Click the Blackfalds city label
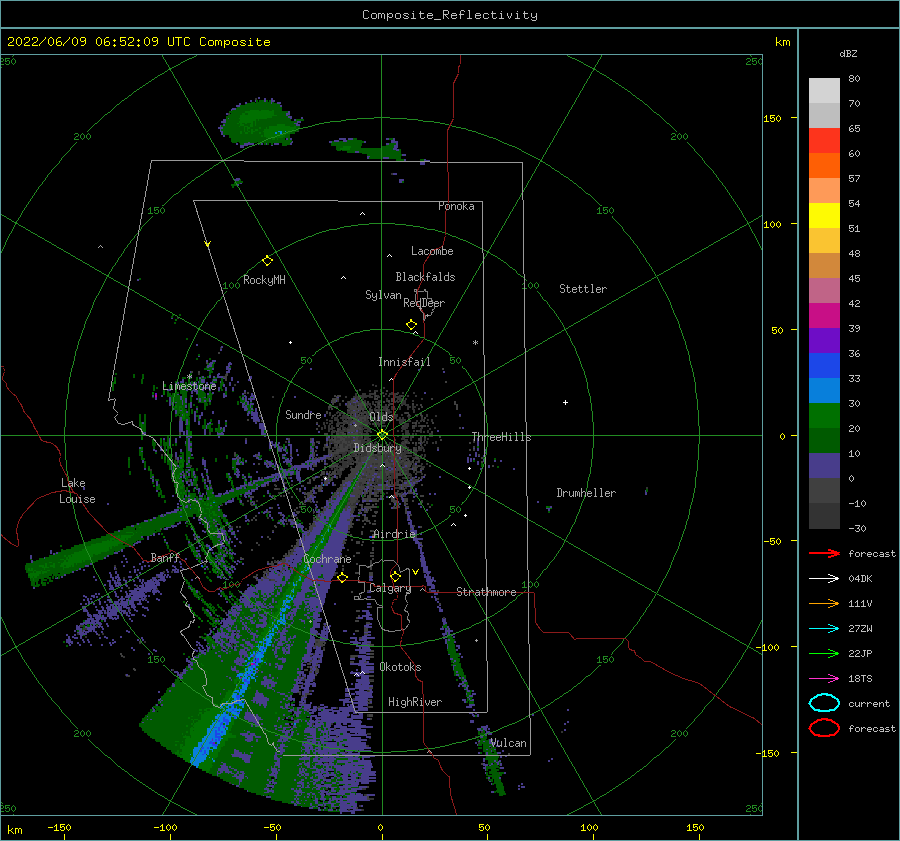 425,277
